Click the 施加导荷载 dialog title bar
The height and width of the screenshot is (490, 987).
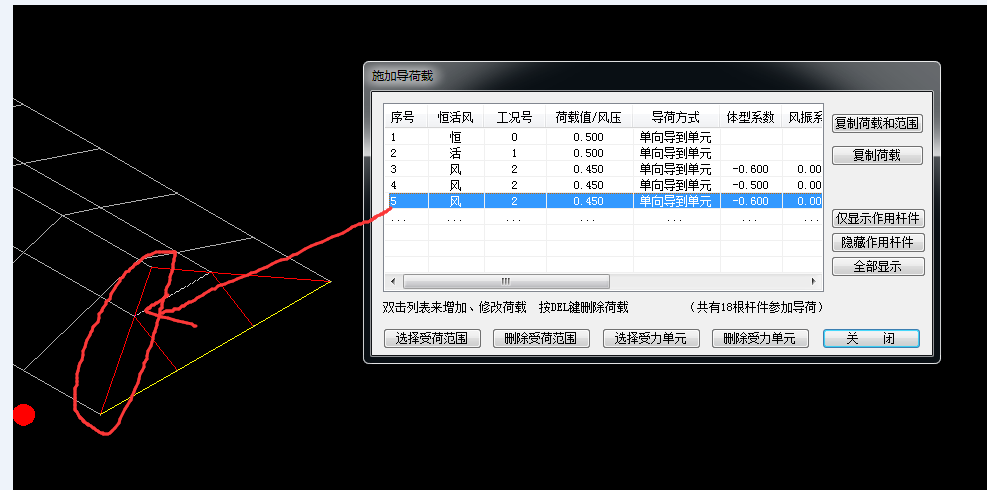coord(651,76)
